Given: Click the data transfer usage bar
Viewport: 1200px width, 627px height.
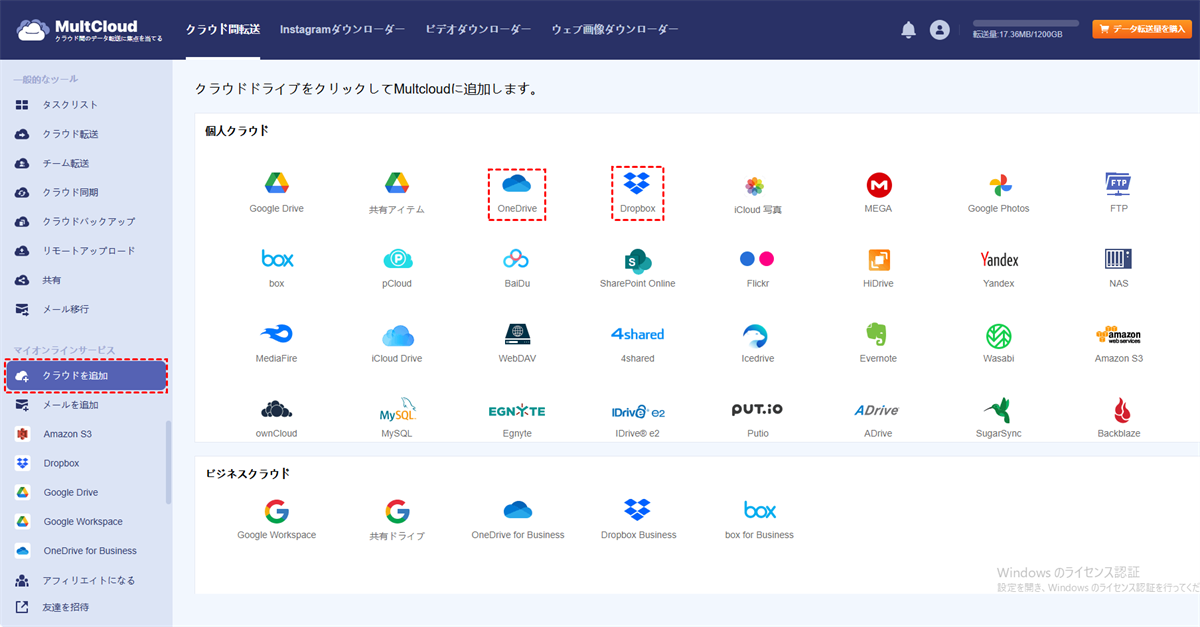Looking at the screenshot, I should tap(1025, 23).
